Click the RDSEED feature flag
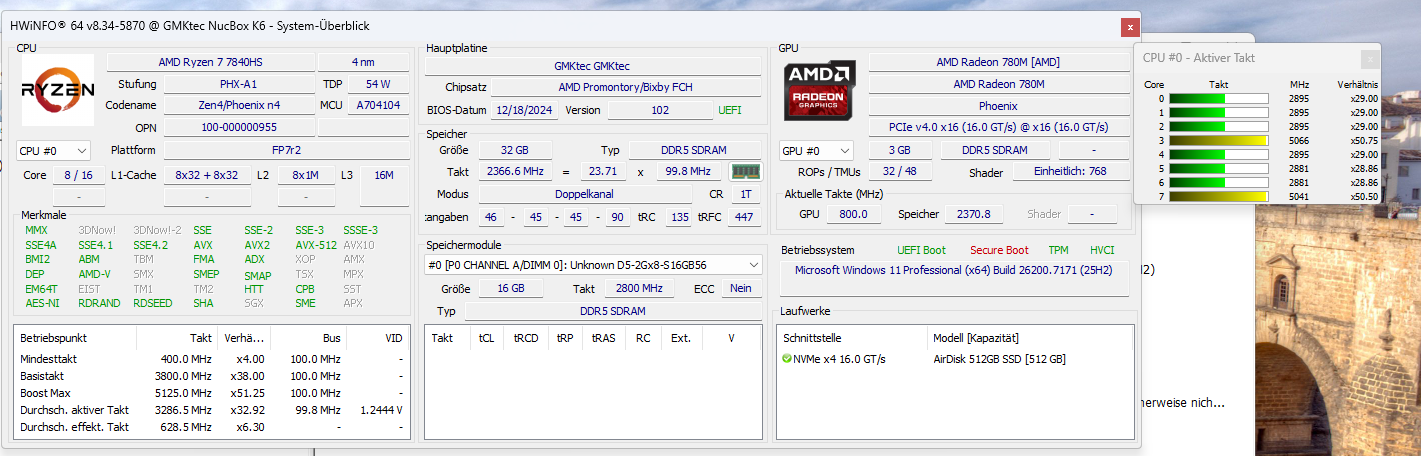The height and width of the screenshot is (456, 1421). (x=152, y=303)
